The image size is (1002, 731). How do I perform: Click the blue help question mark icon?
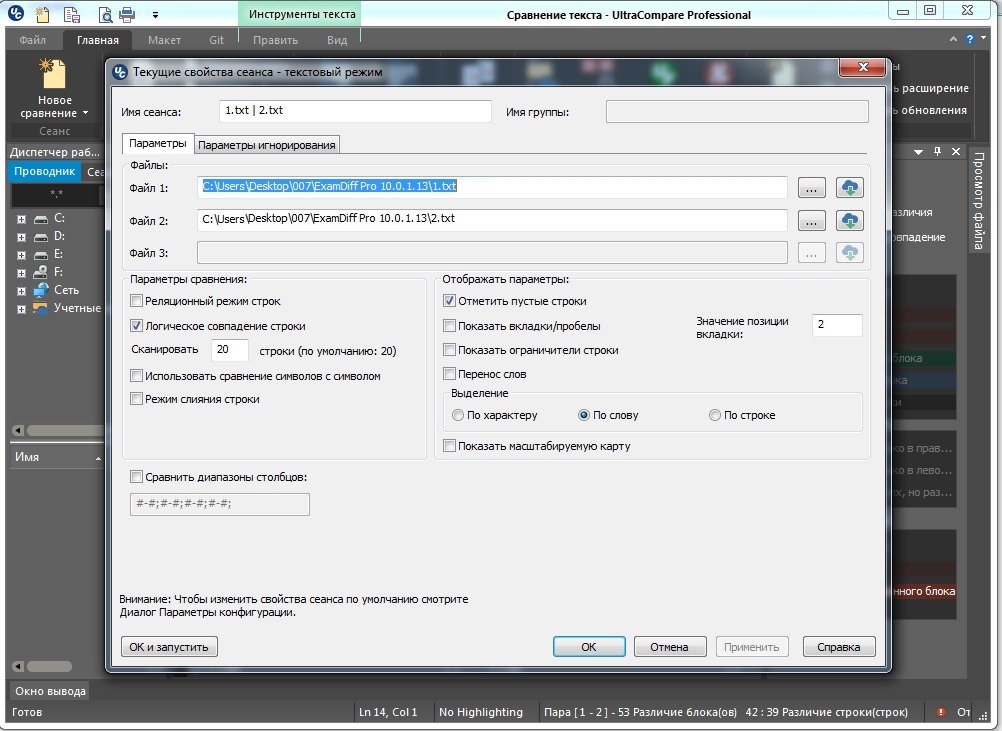coord(969,40)
